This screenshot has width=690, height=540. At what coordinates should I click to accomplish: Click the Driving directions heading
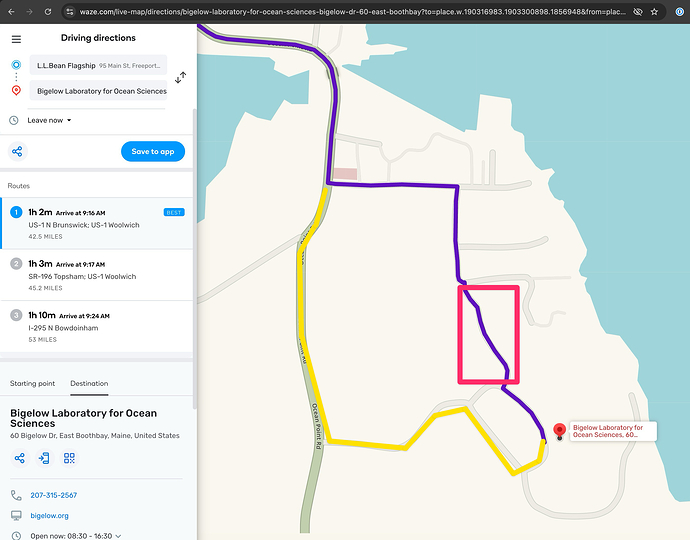coord(98,38)
